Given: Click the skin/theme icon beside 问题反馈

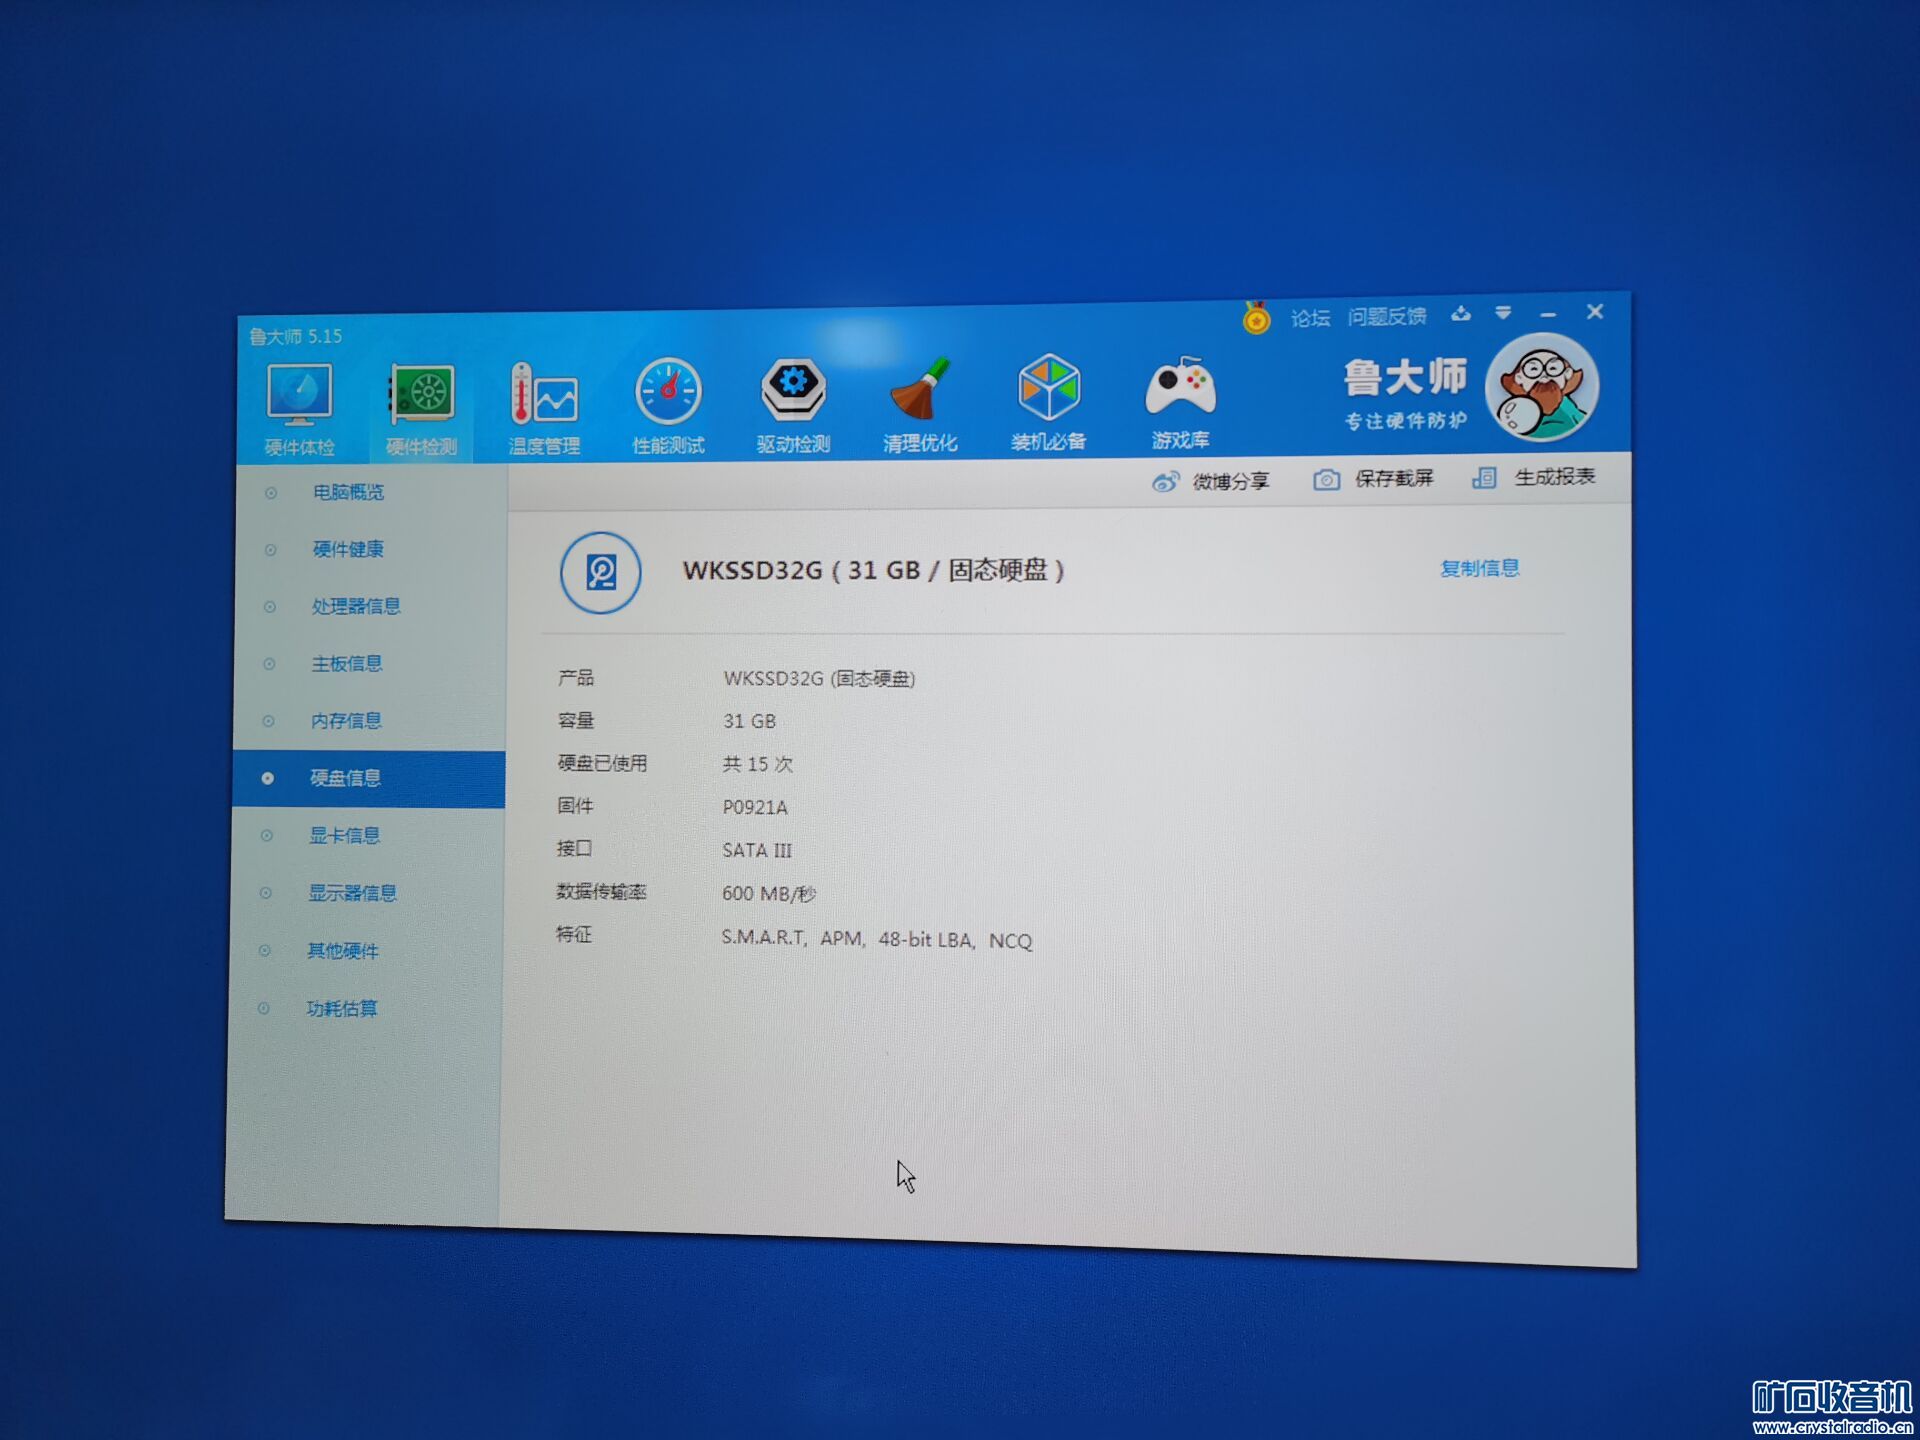Looking at the screenshot, I should (x=1461, y=314).
